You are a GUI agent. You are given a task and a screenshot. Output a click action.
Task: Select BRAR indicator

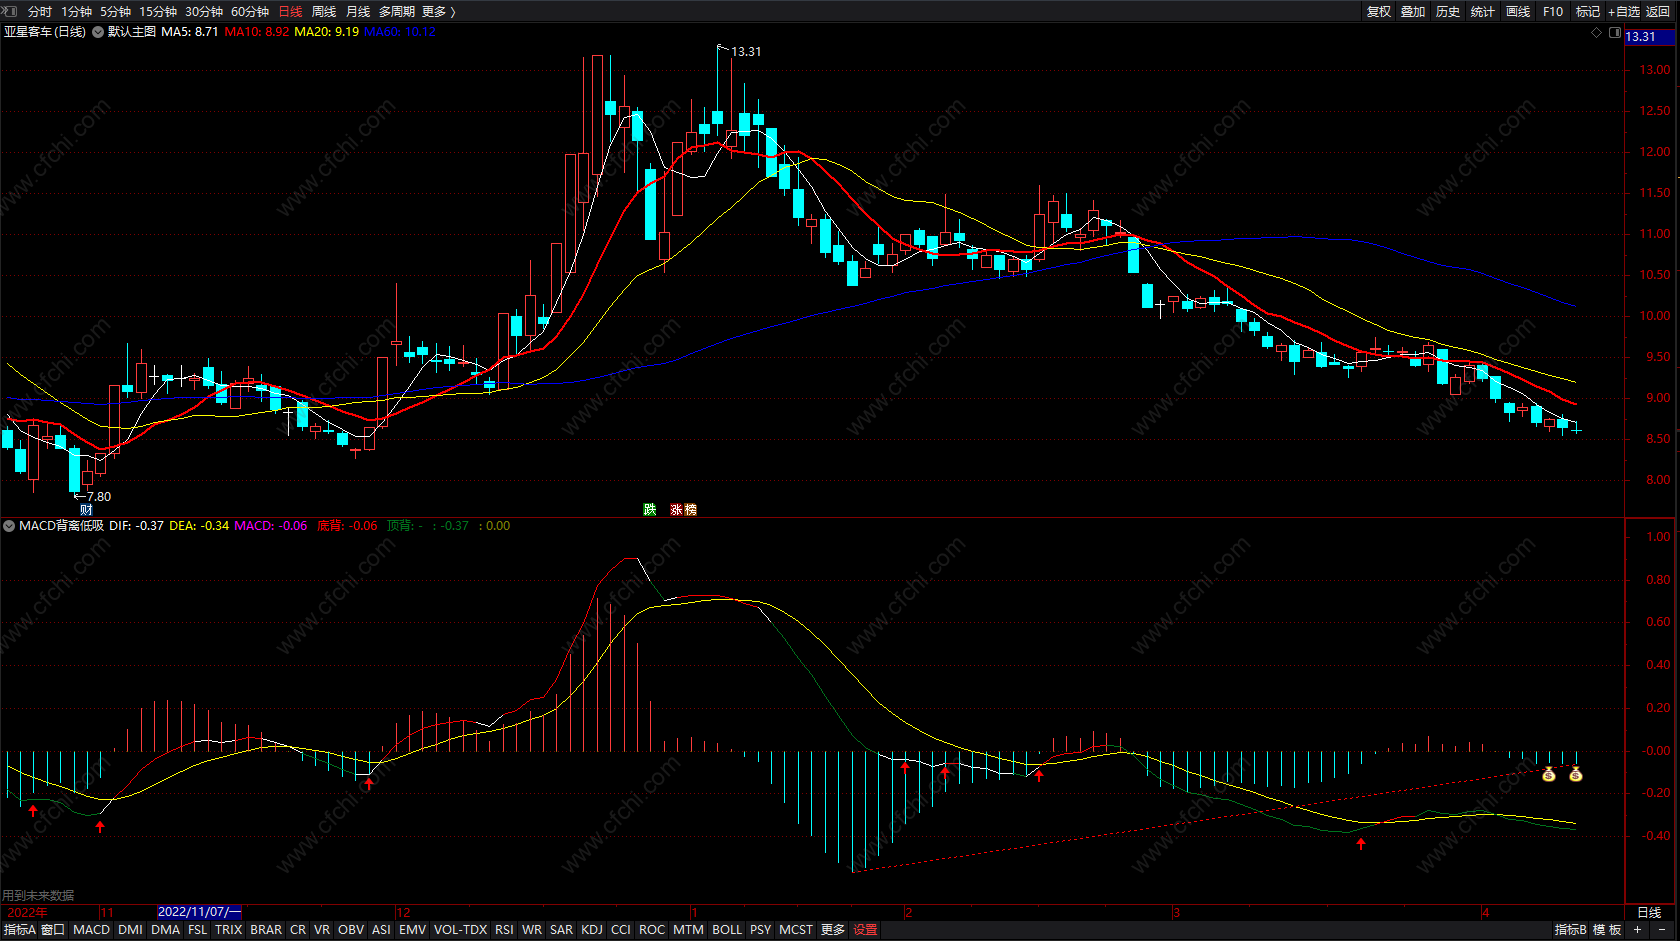coord(266,930)
